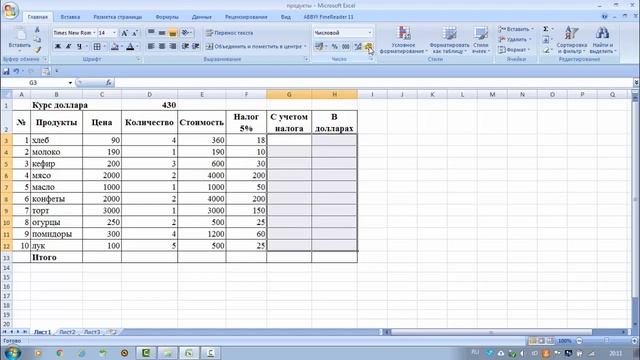This screenshot has height=360, width=640.
Task: Toggle bottom vertical alignment
Action: pyautogui.click(x=173, y=33)
